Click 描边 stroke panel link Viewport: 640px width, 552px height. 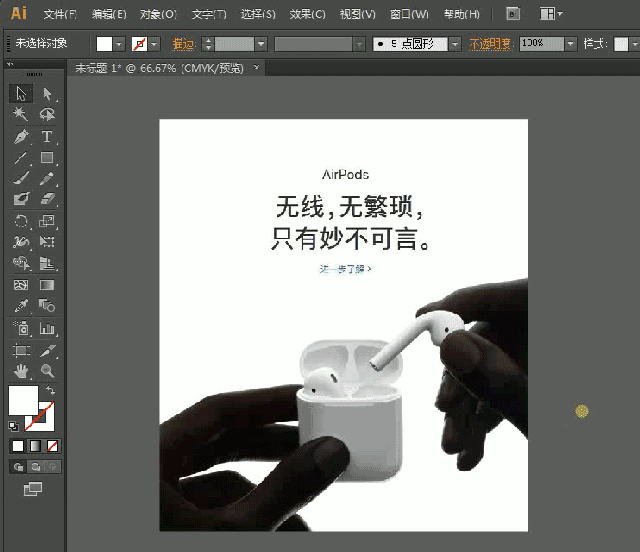click(184, 44)
